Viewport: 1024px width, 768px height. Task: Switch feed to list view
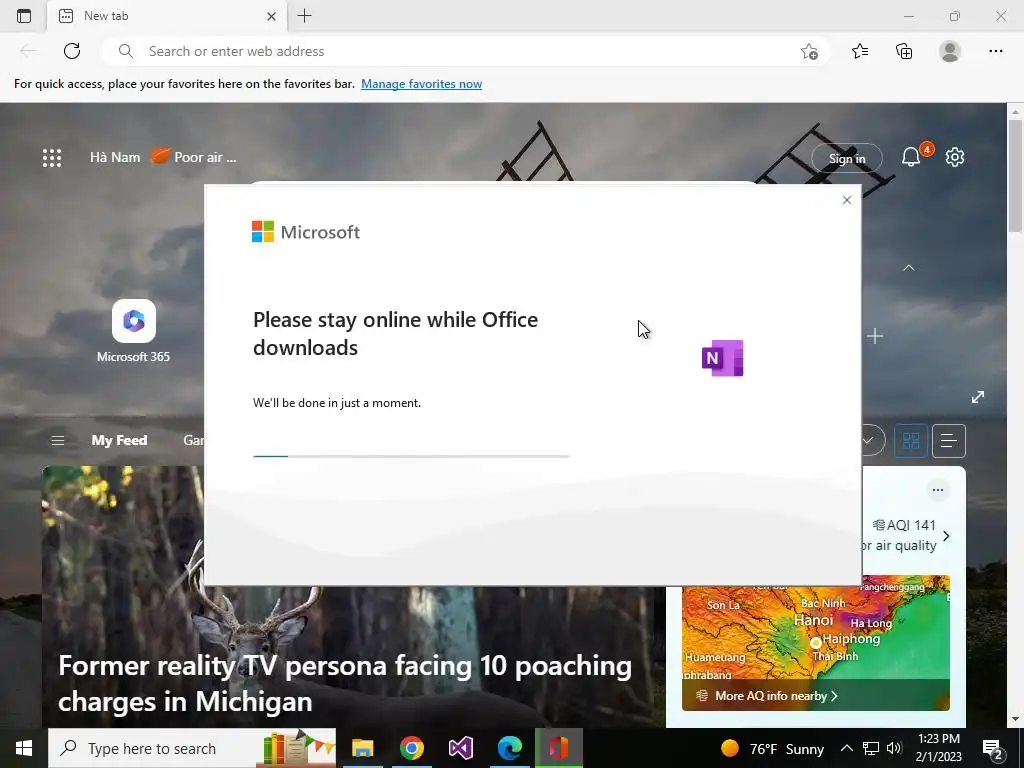pos(948,441)
